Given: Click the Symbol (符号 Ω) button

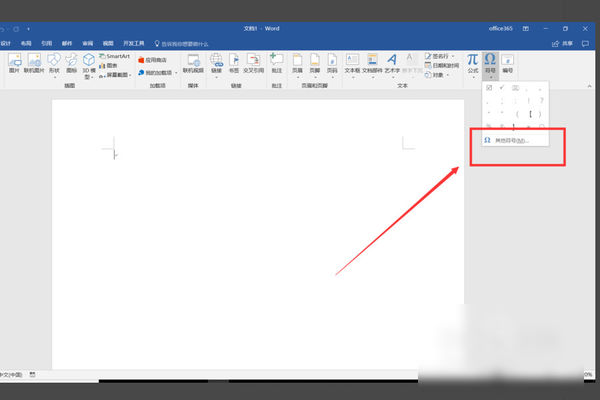Looking at the screenshot, I should pos(490,64).
